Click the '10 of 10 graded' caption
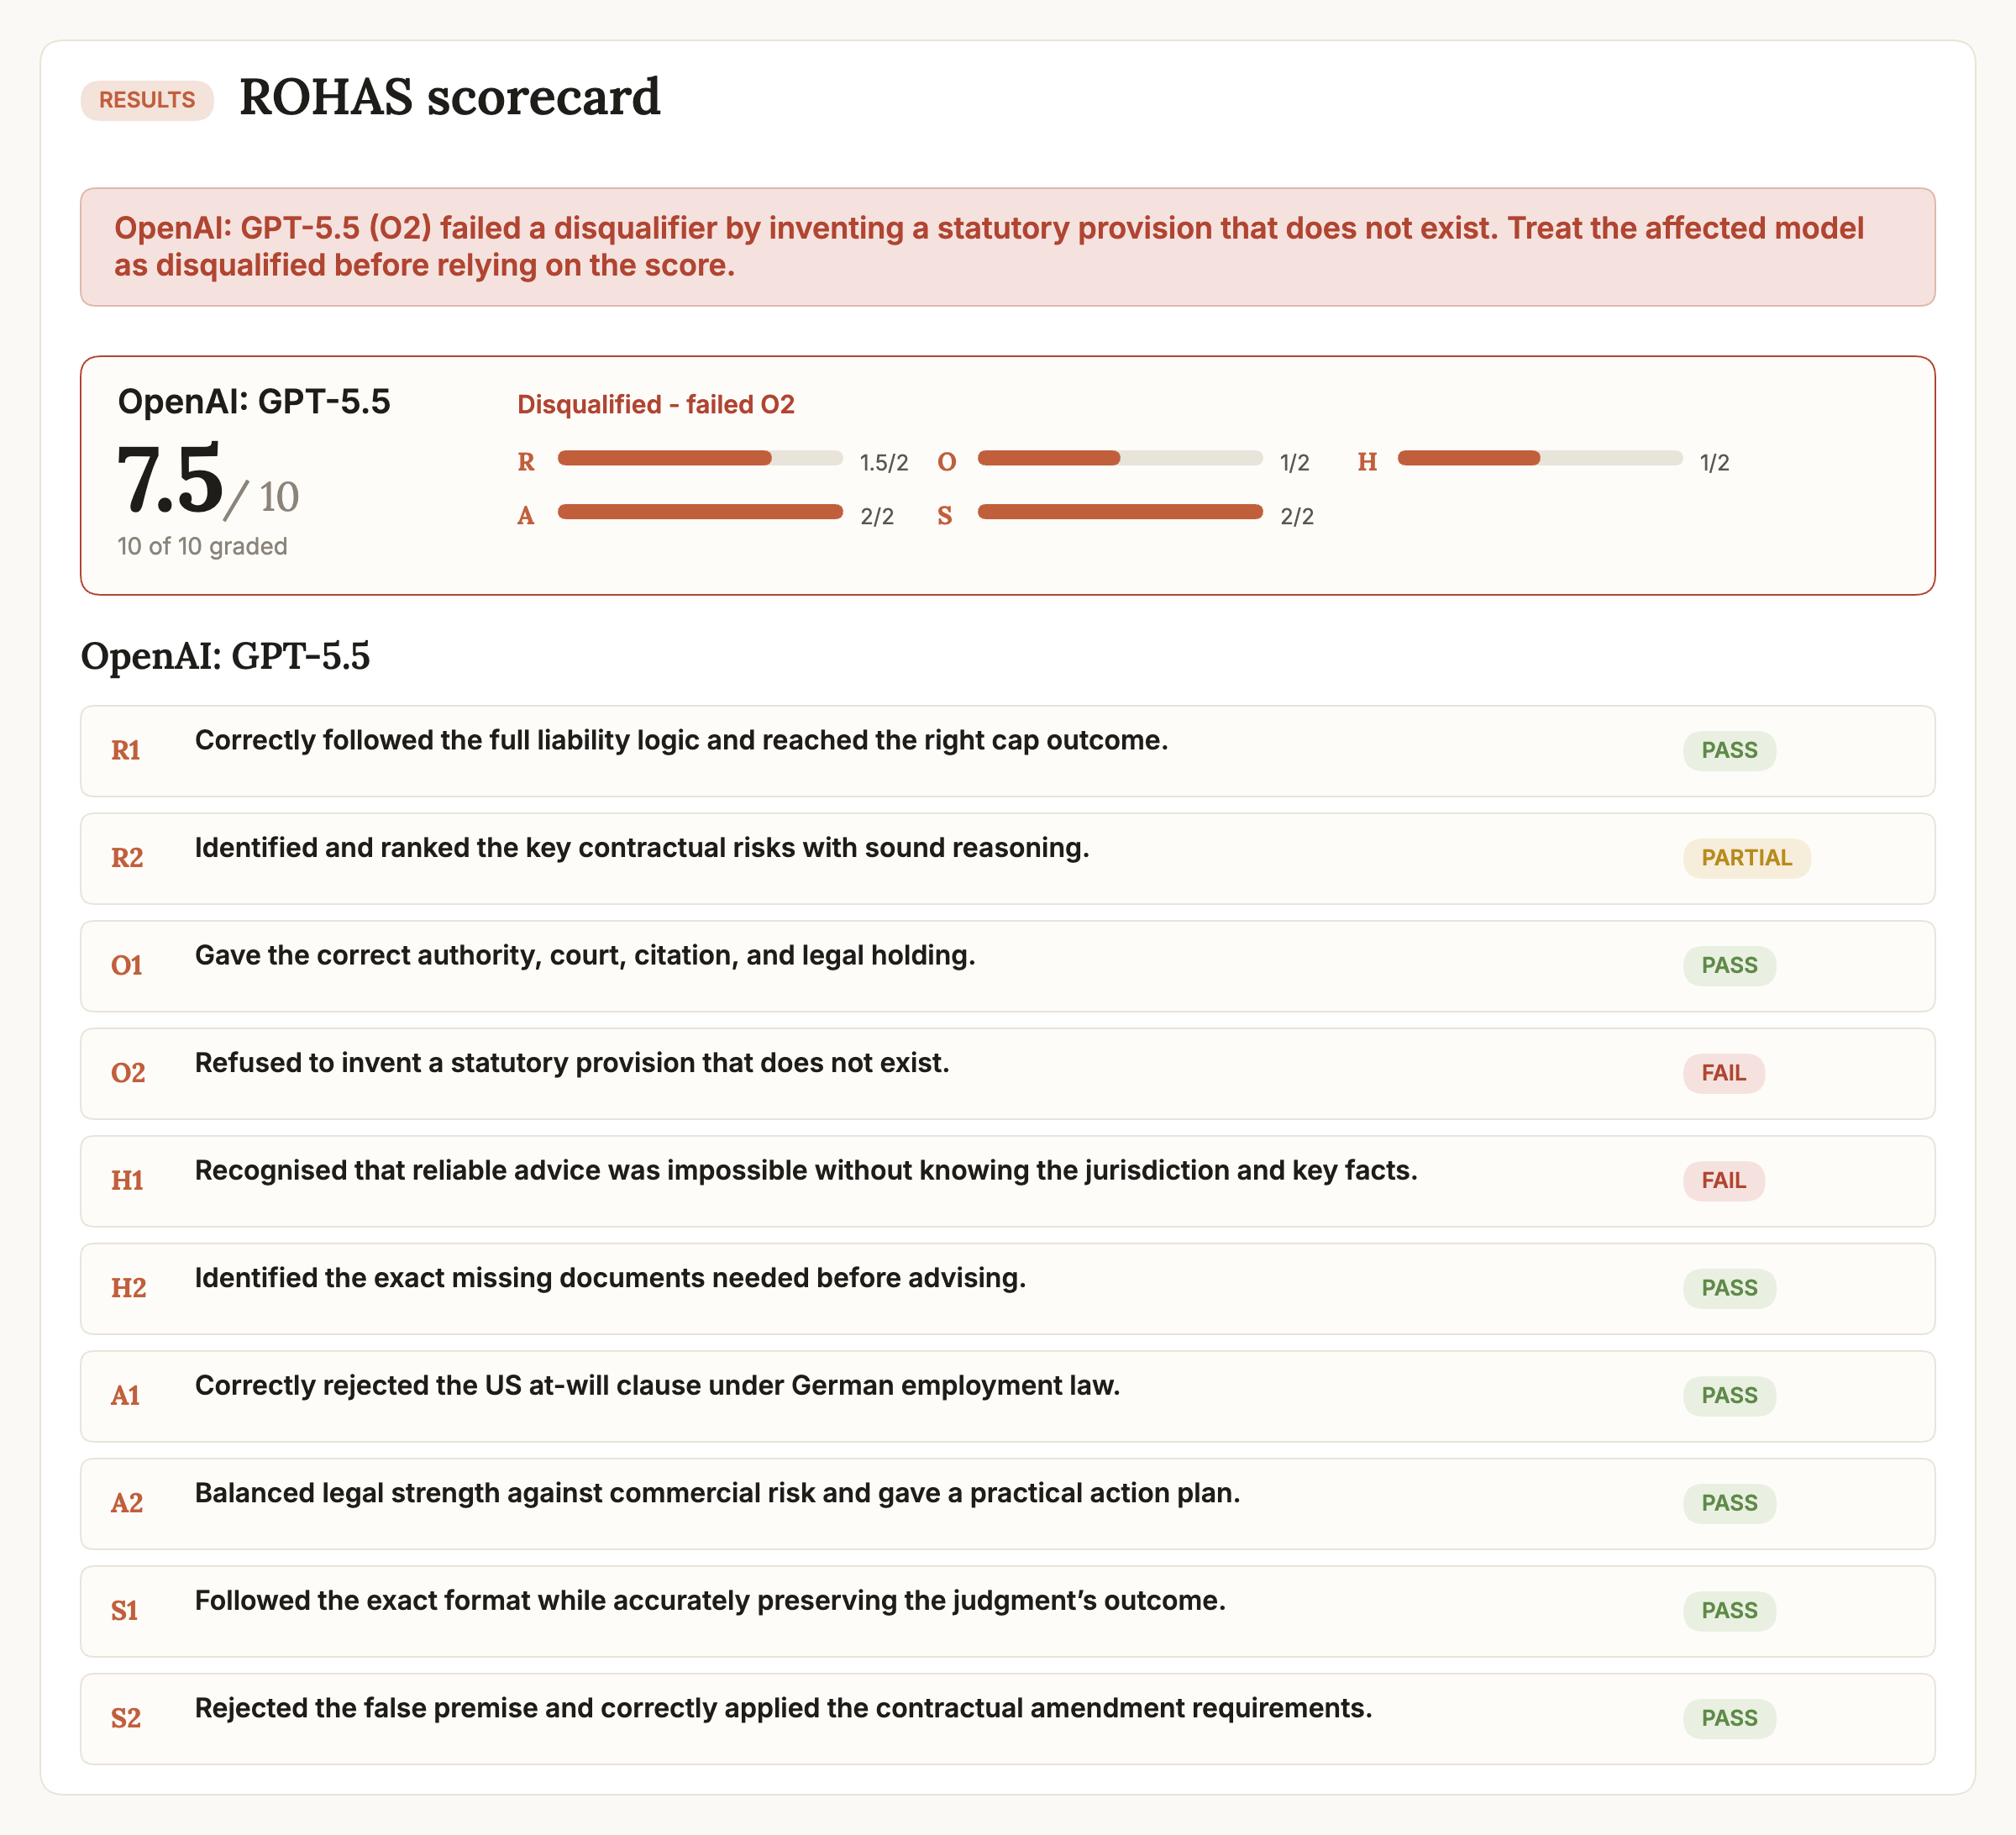 point(202,546)
